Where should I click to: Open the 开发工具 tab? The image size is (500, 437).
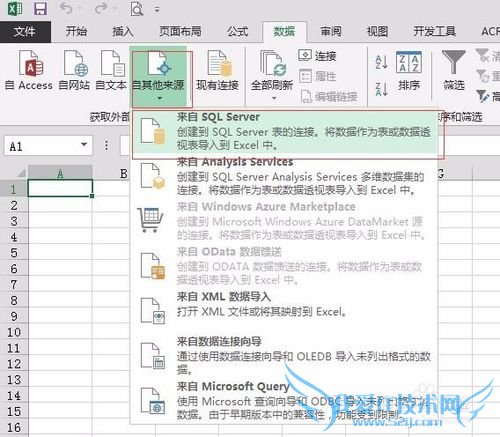click(434, 32)
